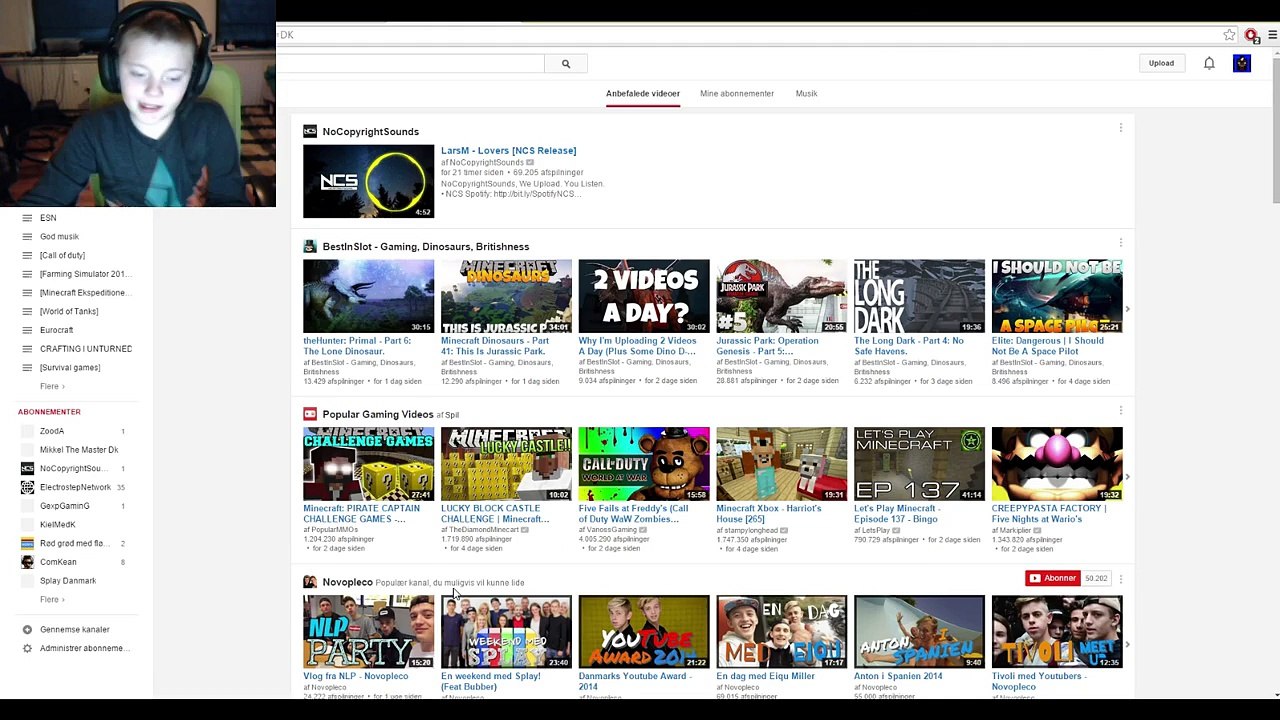1280x720 pixels.
Task: Click the NoCopyrightSounds channel avatar icon
Action: pos(310,131)
